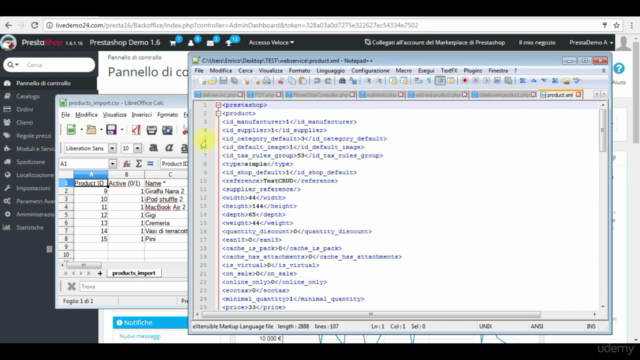Click Nuovi messaggi link under Notifiche
The image size is (640, 360).
click(140, 336)
